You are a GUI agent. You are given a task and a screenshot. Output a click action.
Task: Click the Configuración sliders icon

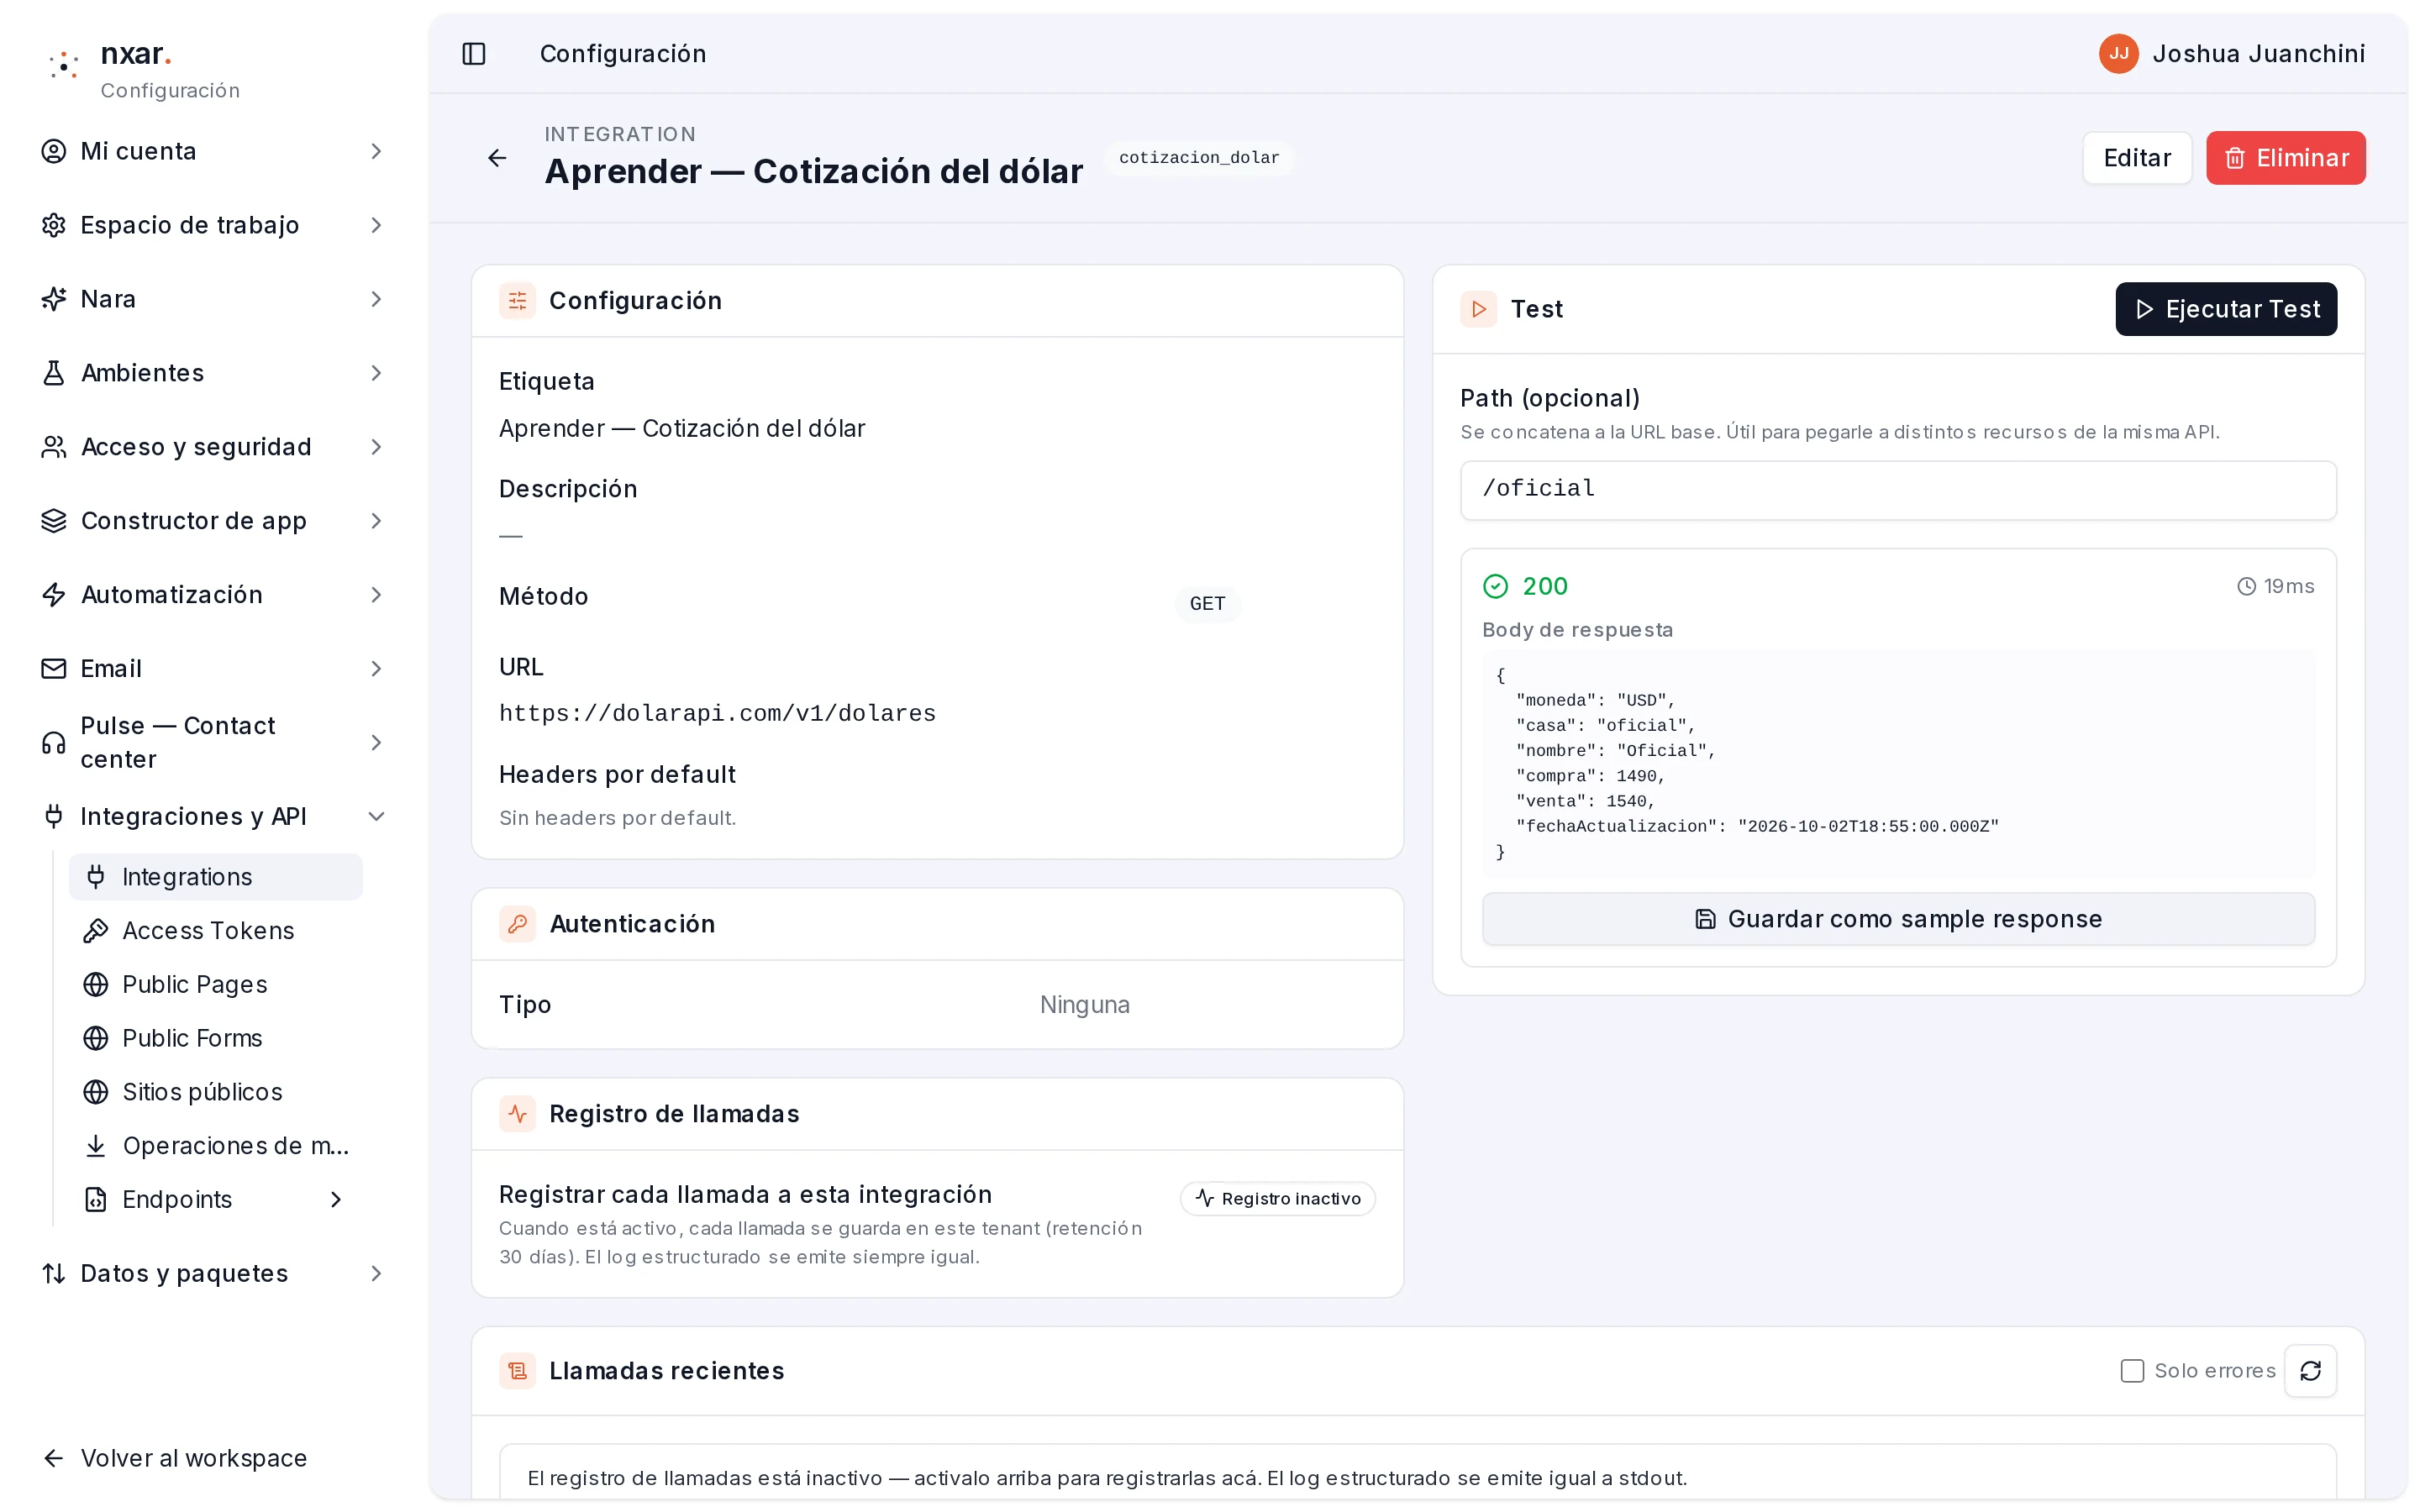click(518, 301)
